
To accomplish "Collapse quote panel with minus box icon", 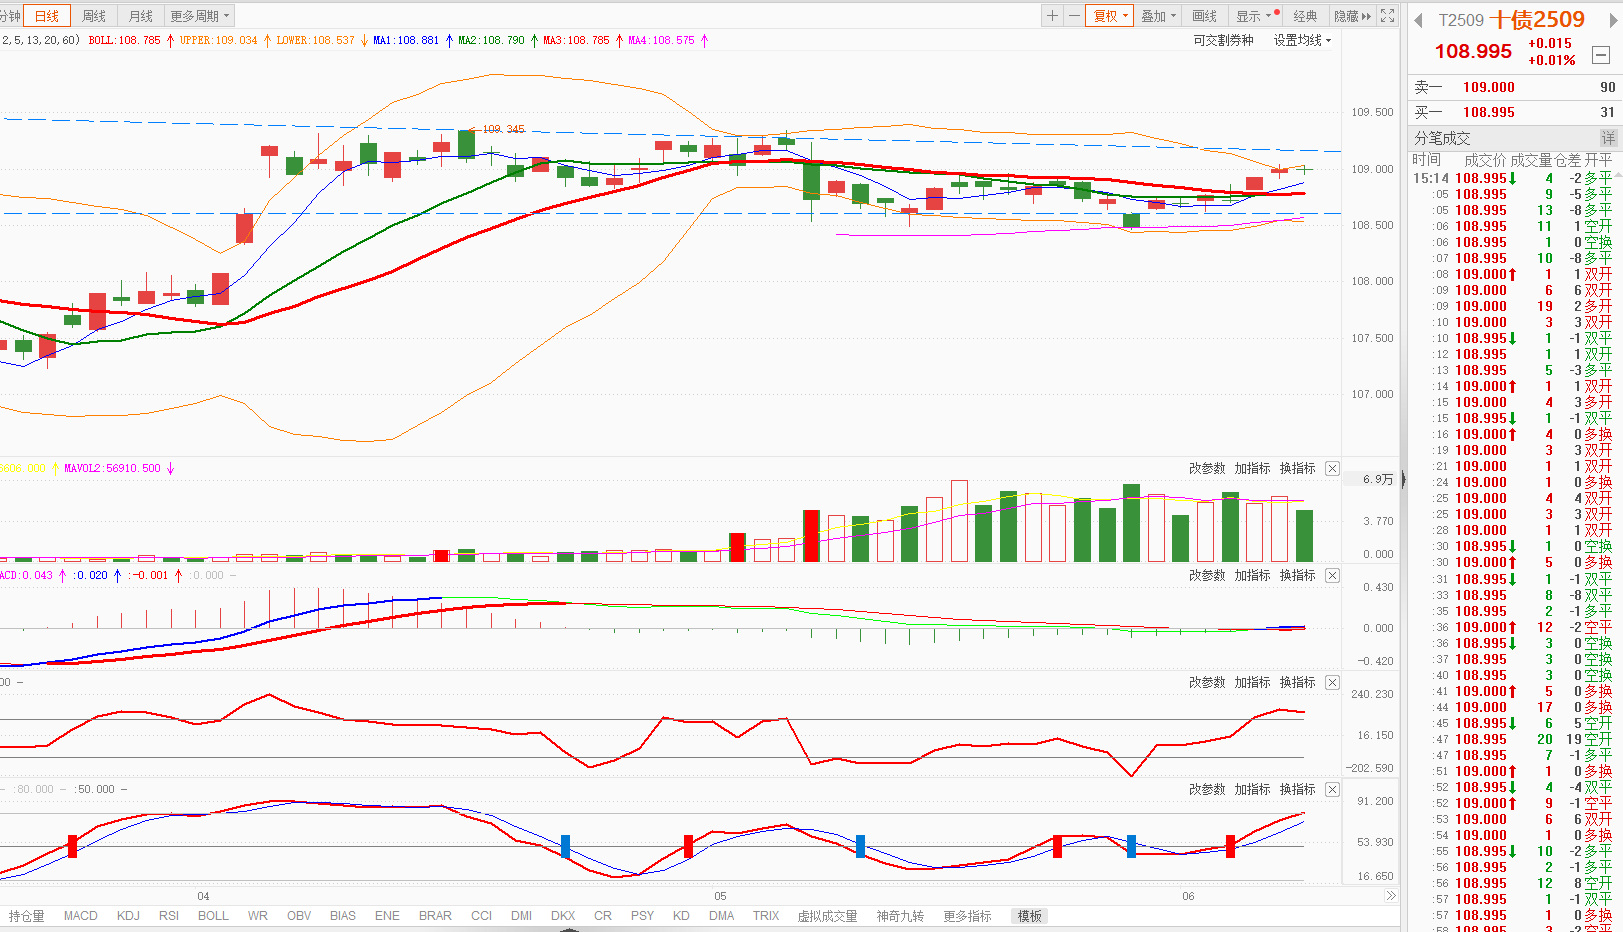I will tap(1600, 55).
